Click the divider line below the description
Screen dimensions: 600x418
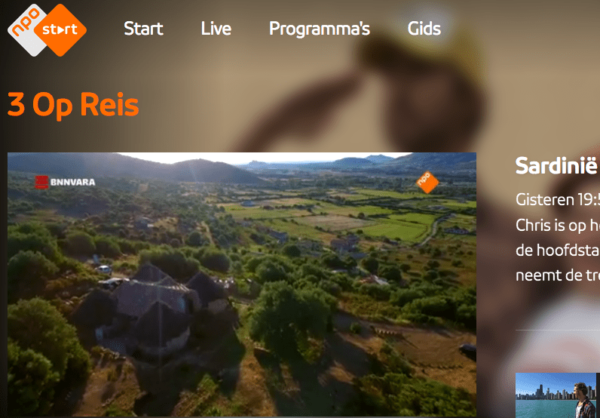[558, 330]
